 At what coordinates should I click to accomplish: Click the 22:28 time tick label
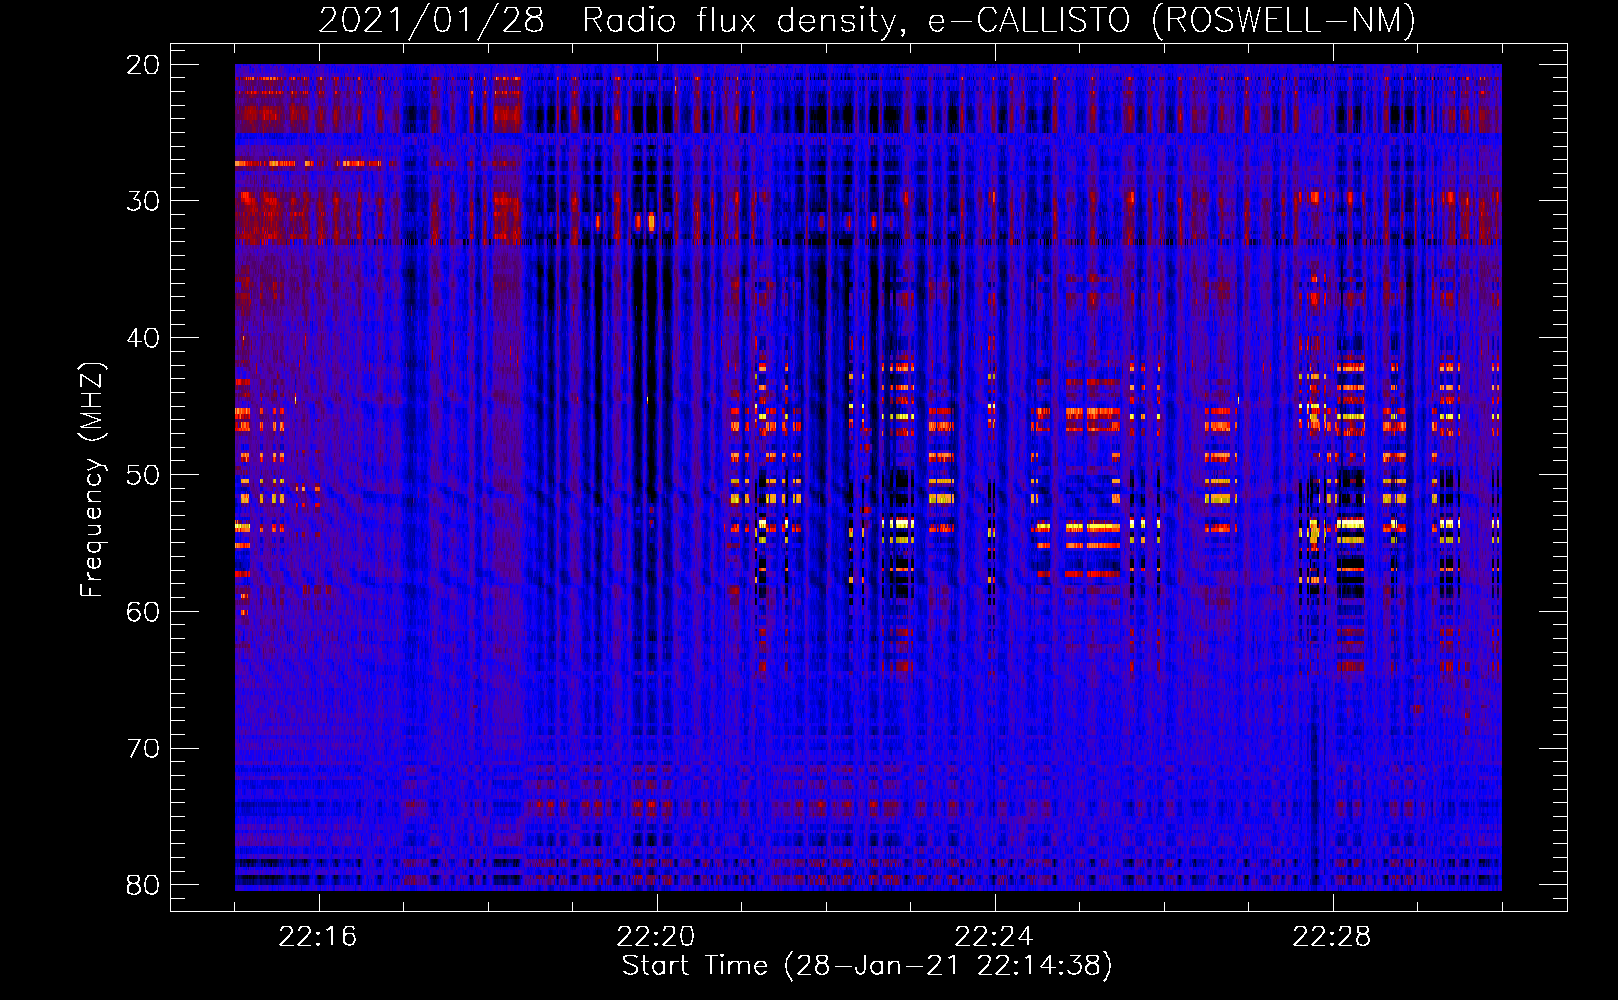(1332, 937)
